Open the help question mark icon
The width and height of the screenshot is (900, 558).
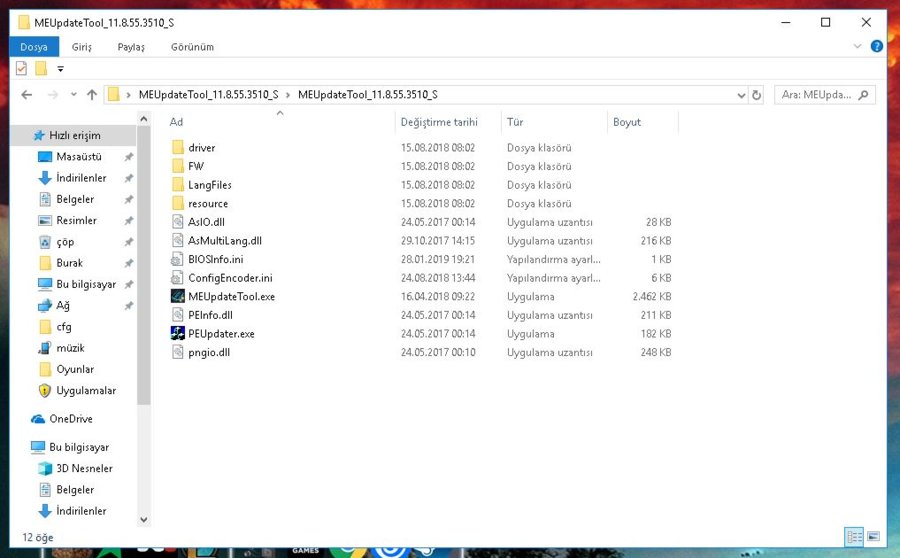[876, 46]
